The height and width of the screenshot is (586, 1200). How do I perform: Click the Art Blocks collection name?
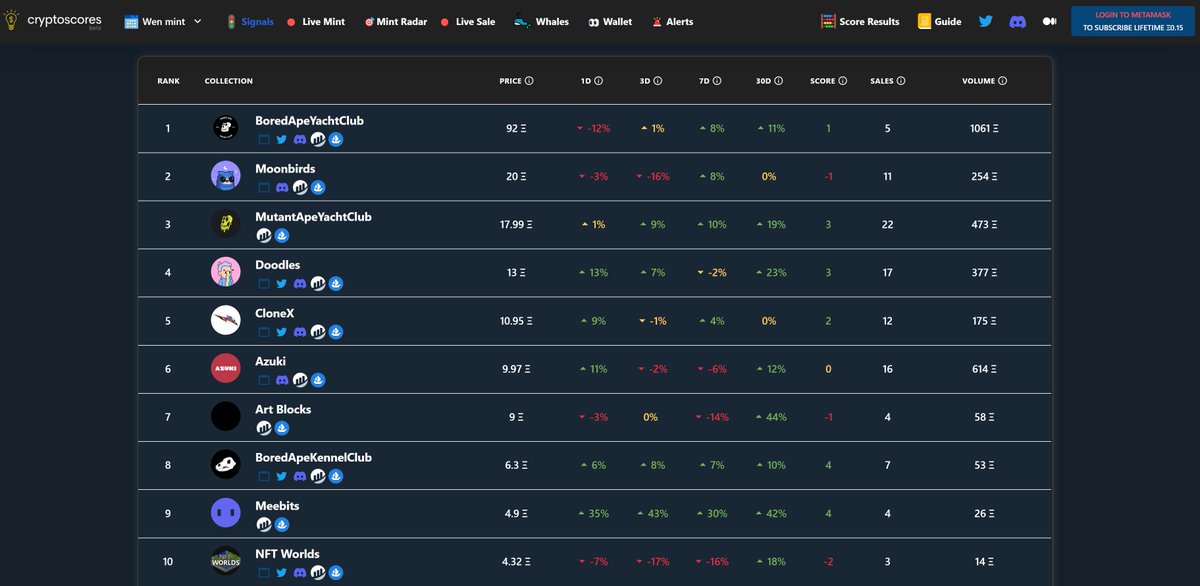(x=283, y=409)
